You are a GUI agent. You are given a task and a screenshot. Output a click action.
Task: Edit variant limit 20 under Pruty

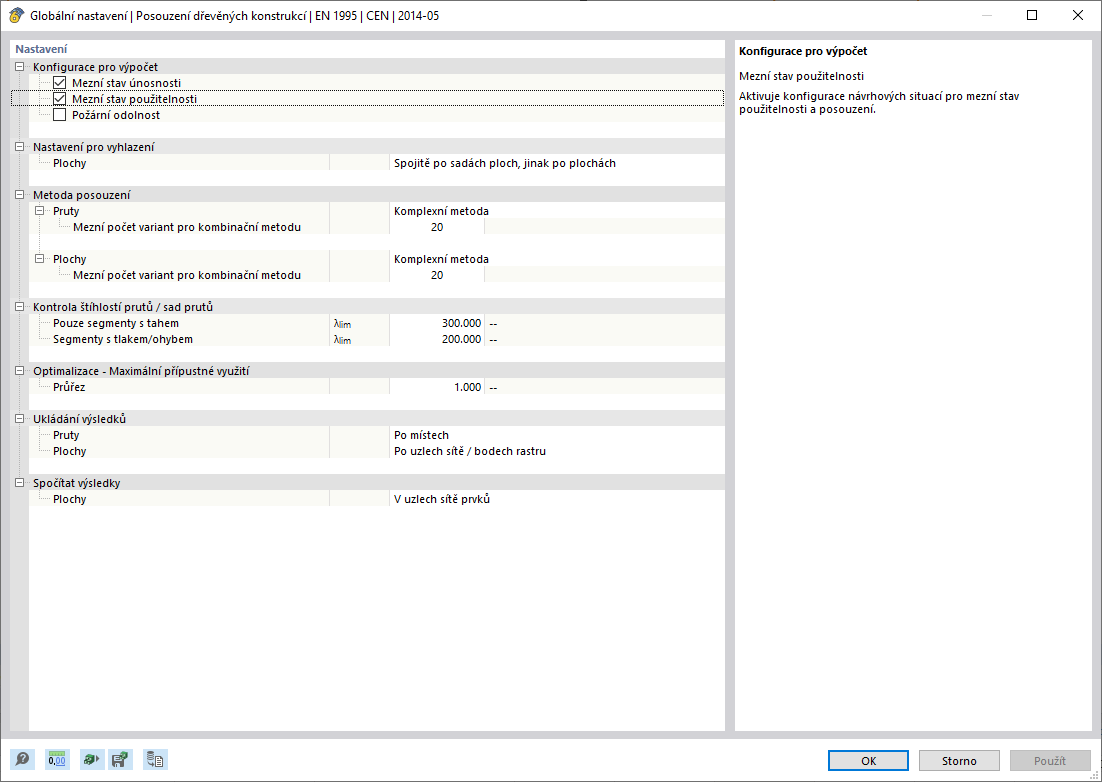pos(437,227)
